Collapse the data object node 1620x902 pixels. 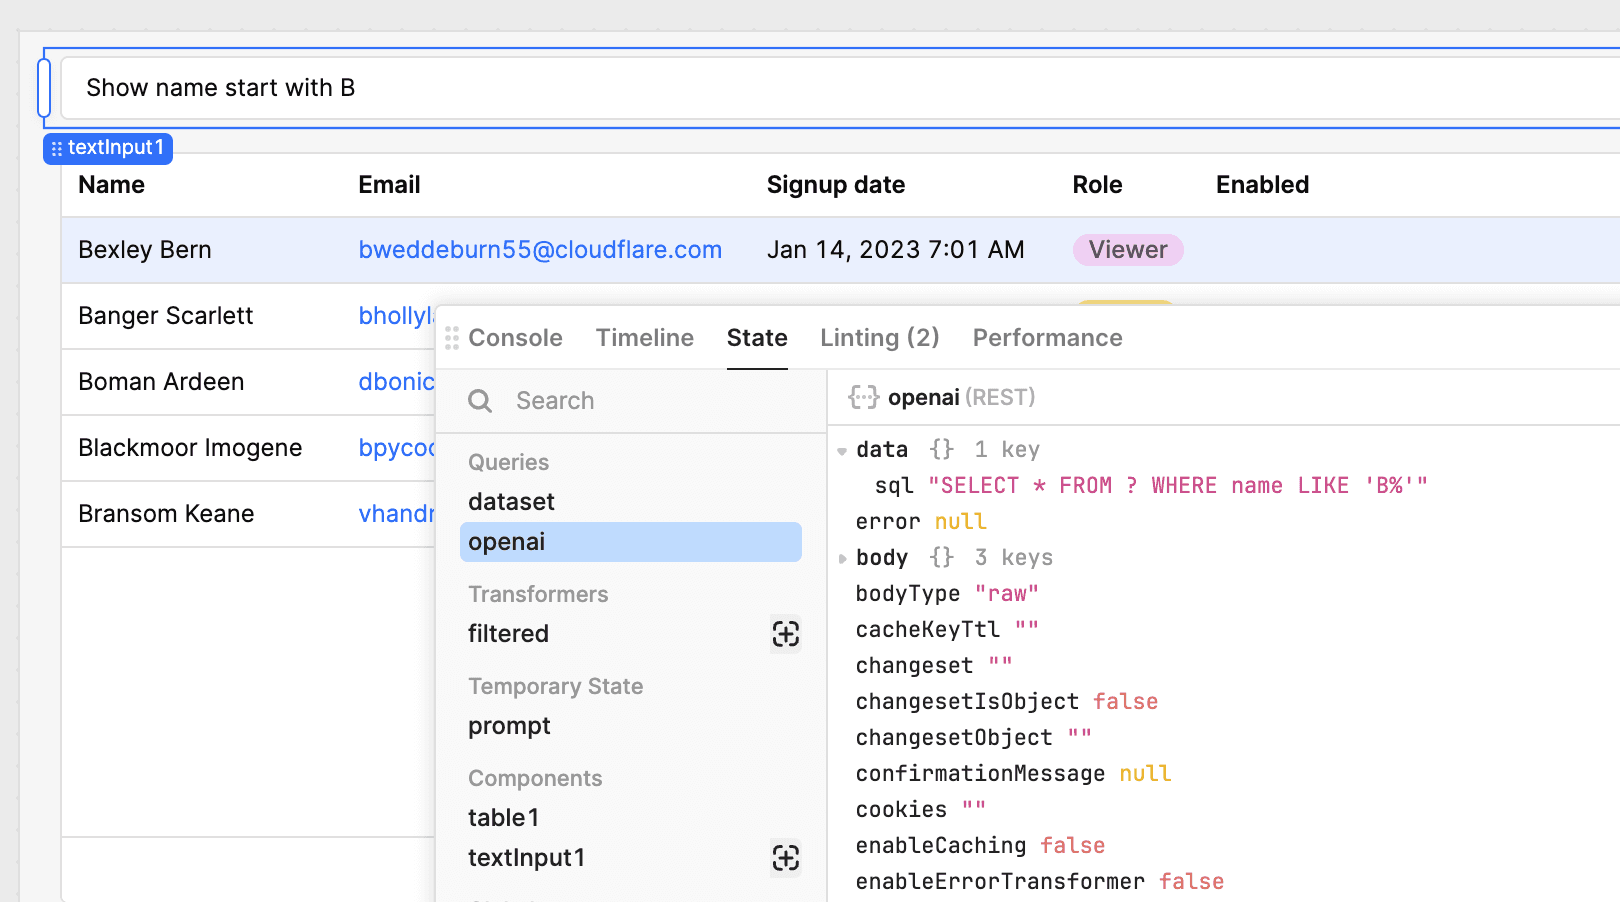[x=842, y=451]
